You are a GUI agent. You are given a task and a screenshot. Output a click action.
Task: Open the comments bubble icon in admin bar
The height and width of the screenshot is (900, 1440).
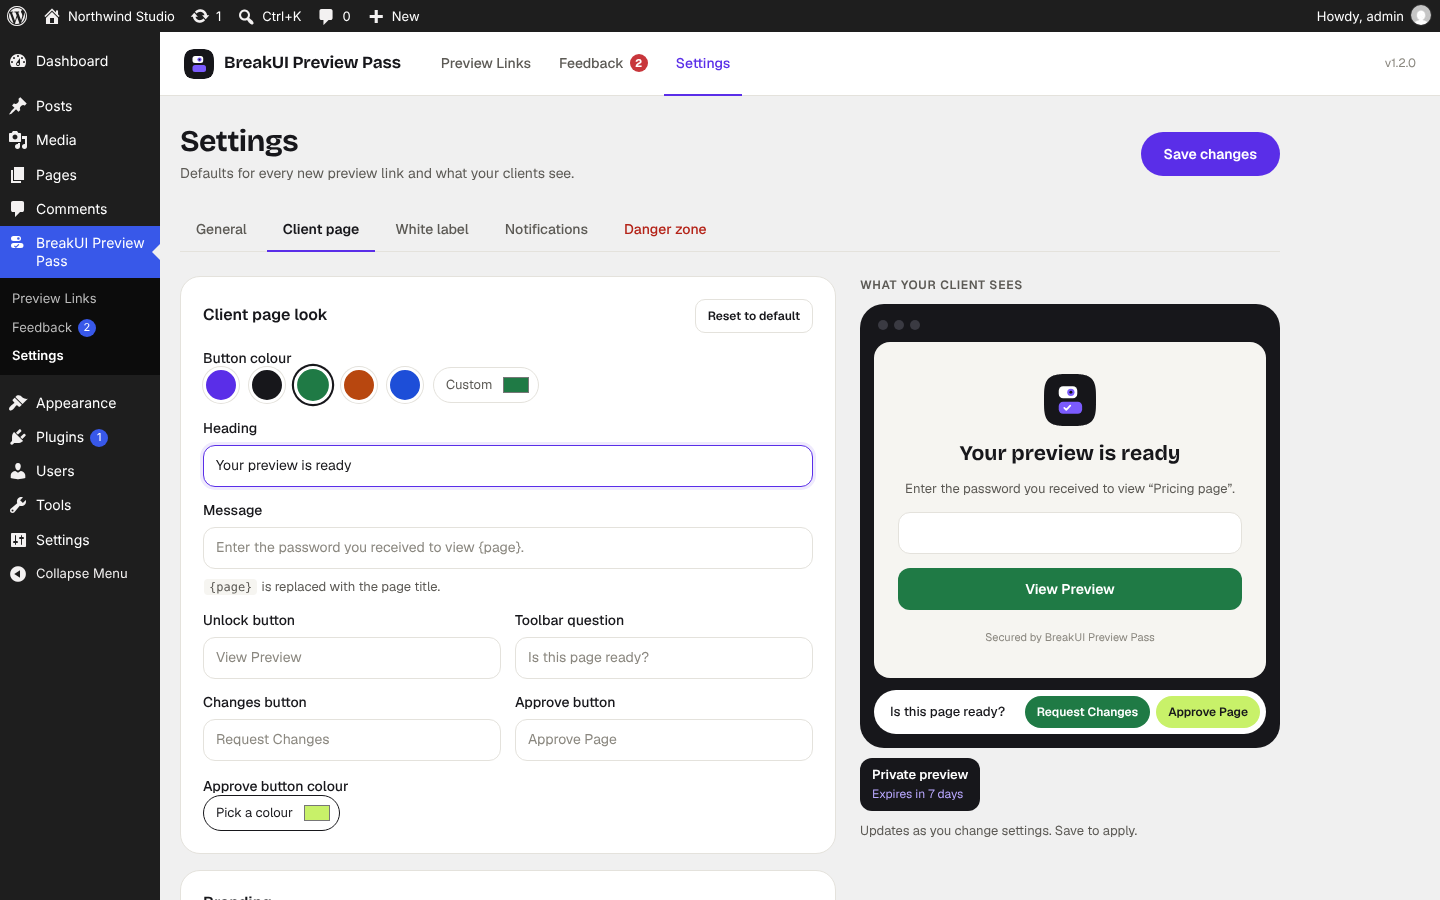point(326,16)
